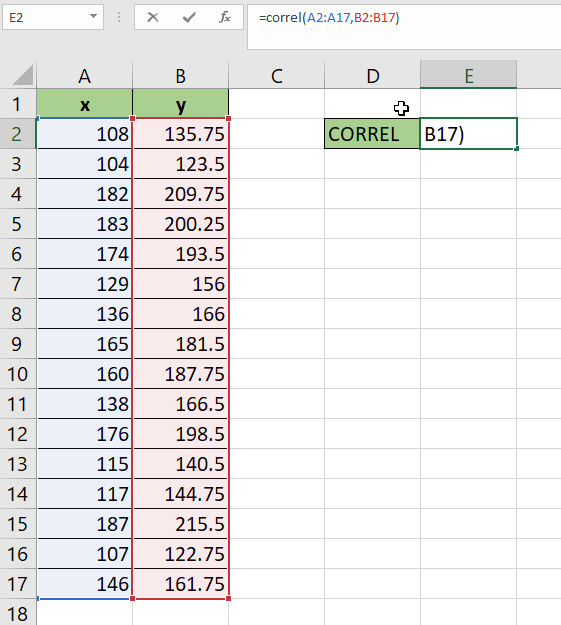Click cell with value 183
The height and width of the screenshot is (625, 561).
tap(85, 224)
